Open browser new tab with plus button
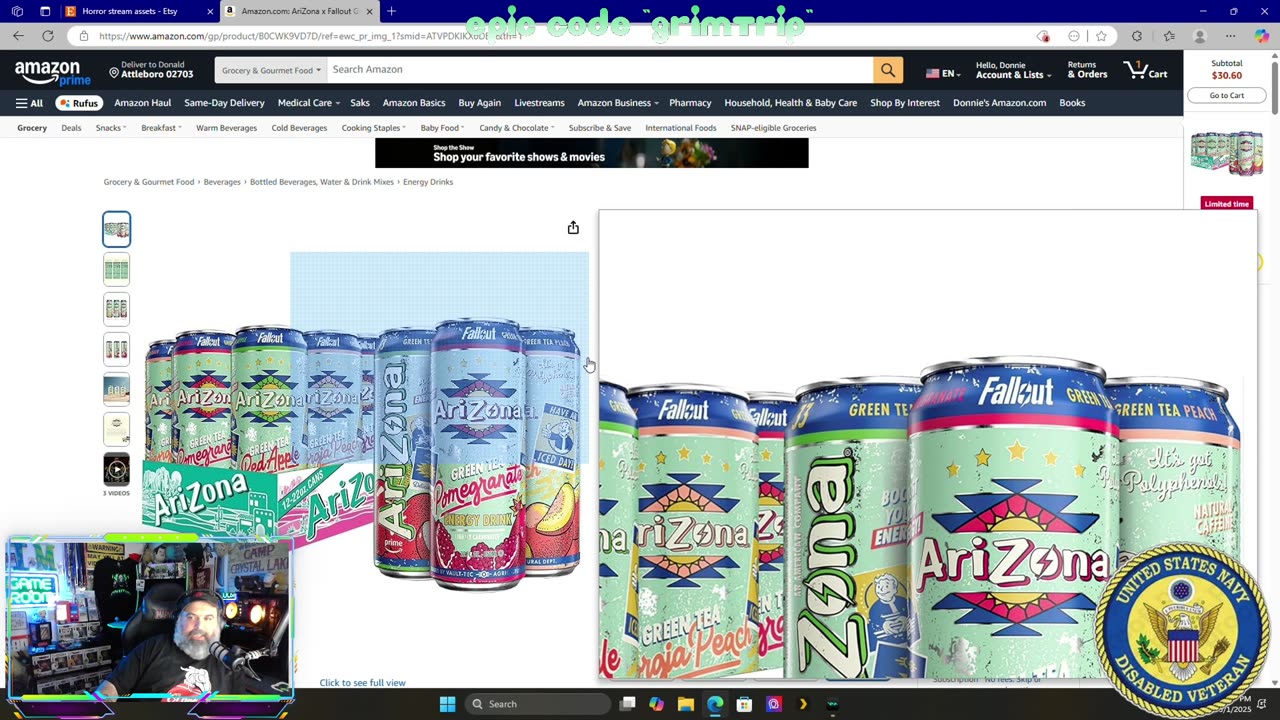This screenshot has height=720, width=1280. 391,11
